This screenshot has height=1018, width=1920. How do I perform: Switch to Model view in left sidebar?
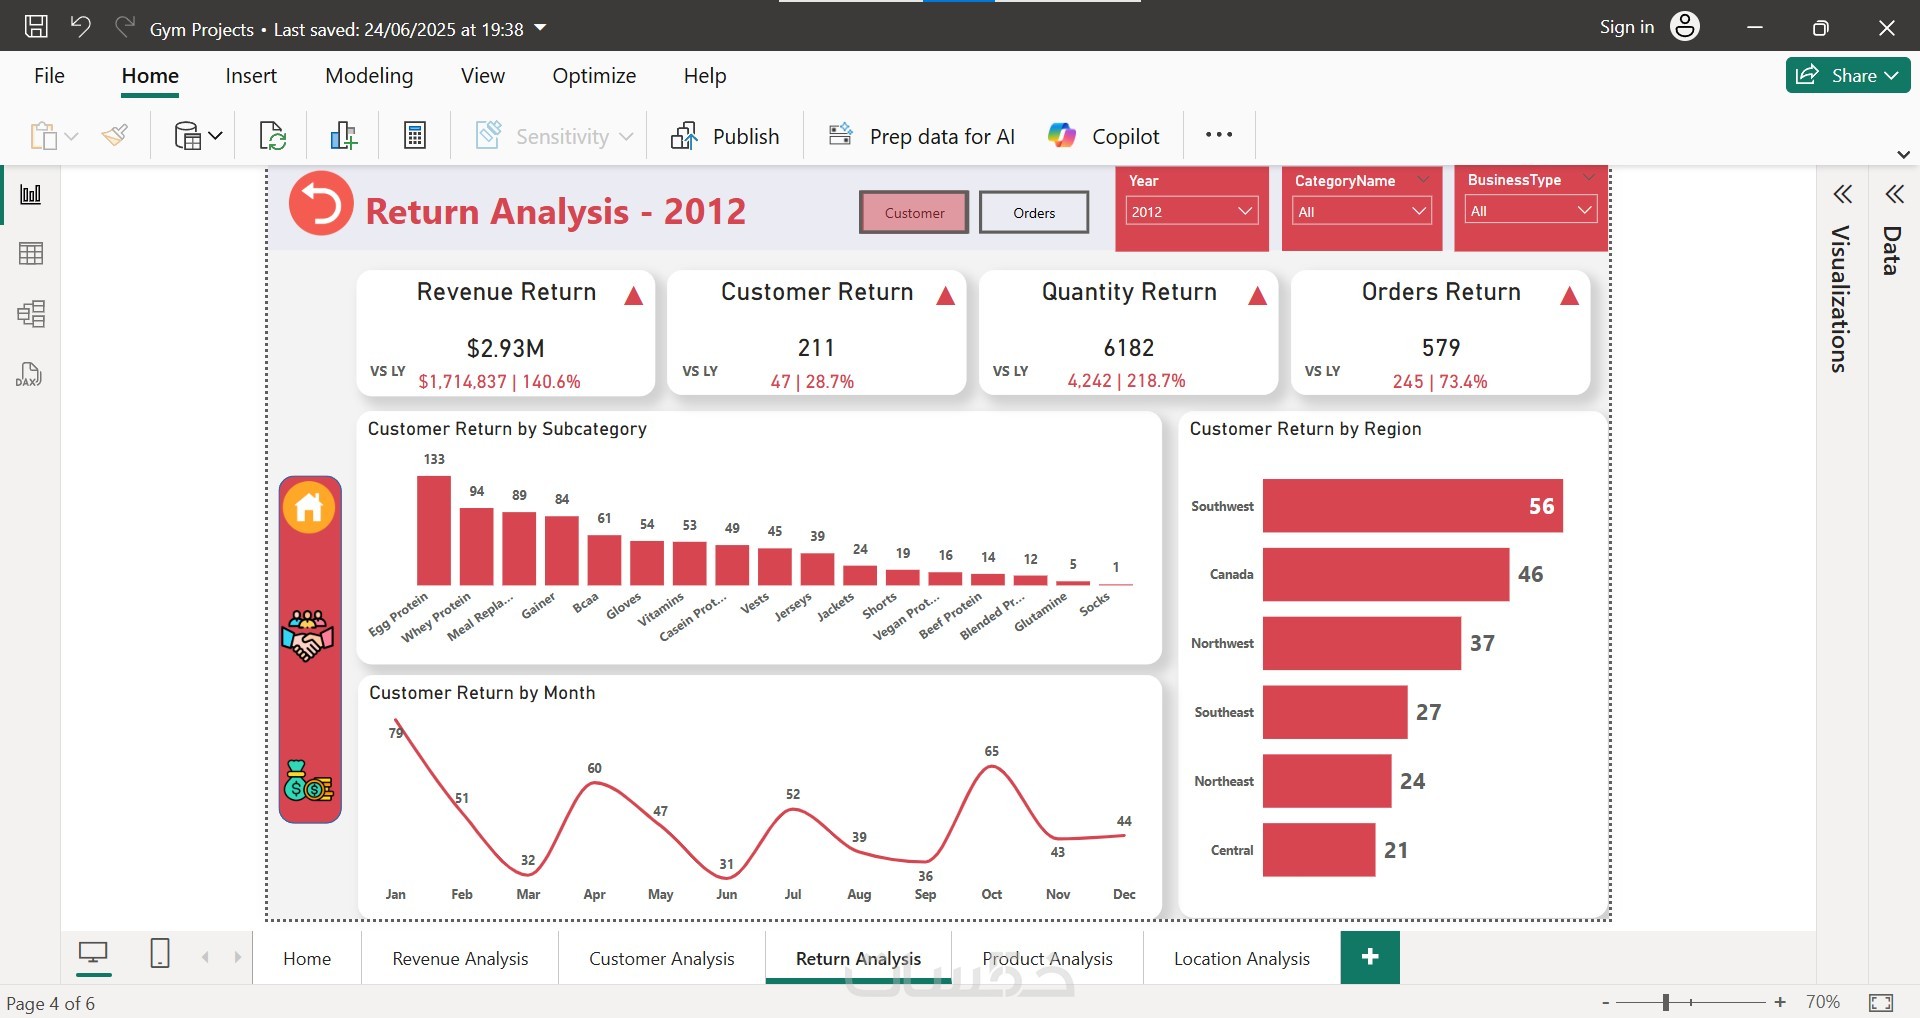(x=31, y=314)
